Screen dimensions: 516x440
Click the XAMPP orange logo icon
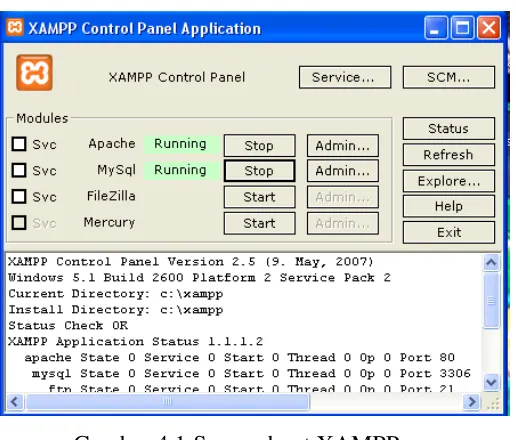(34, 73)
